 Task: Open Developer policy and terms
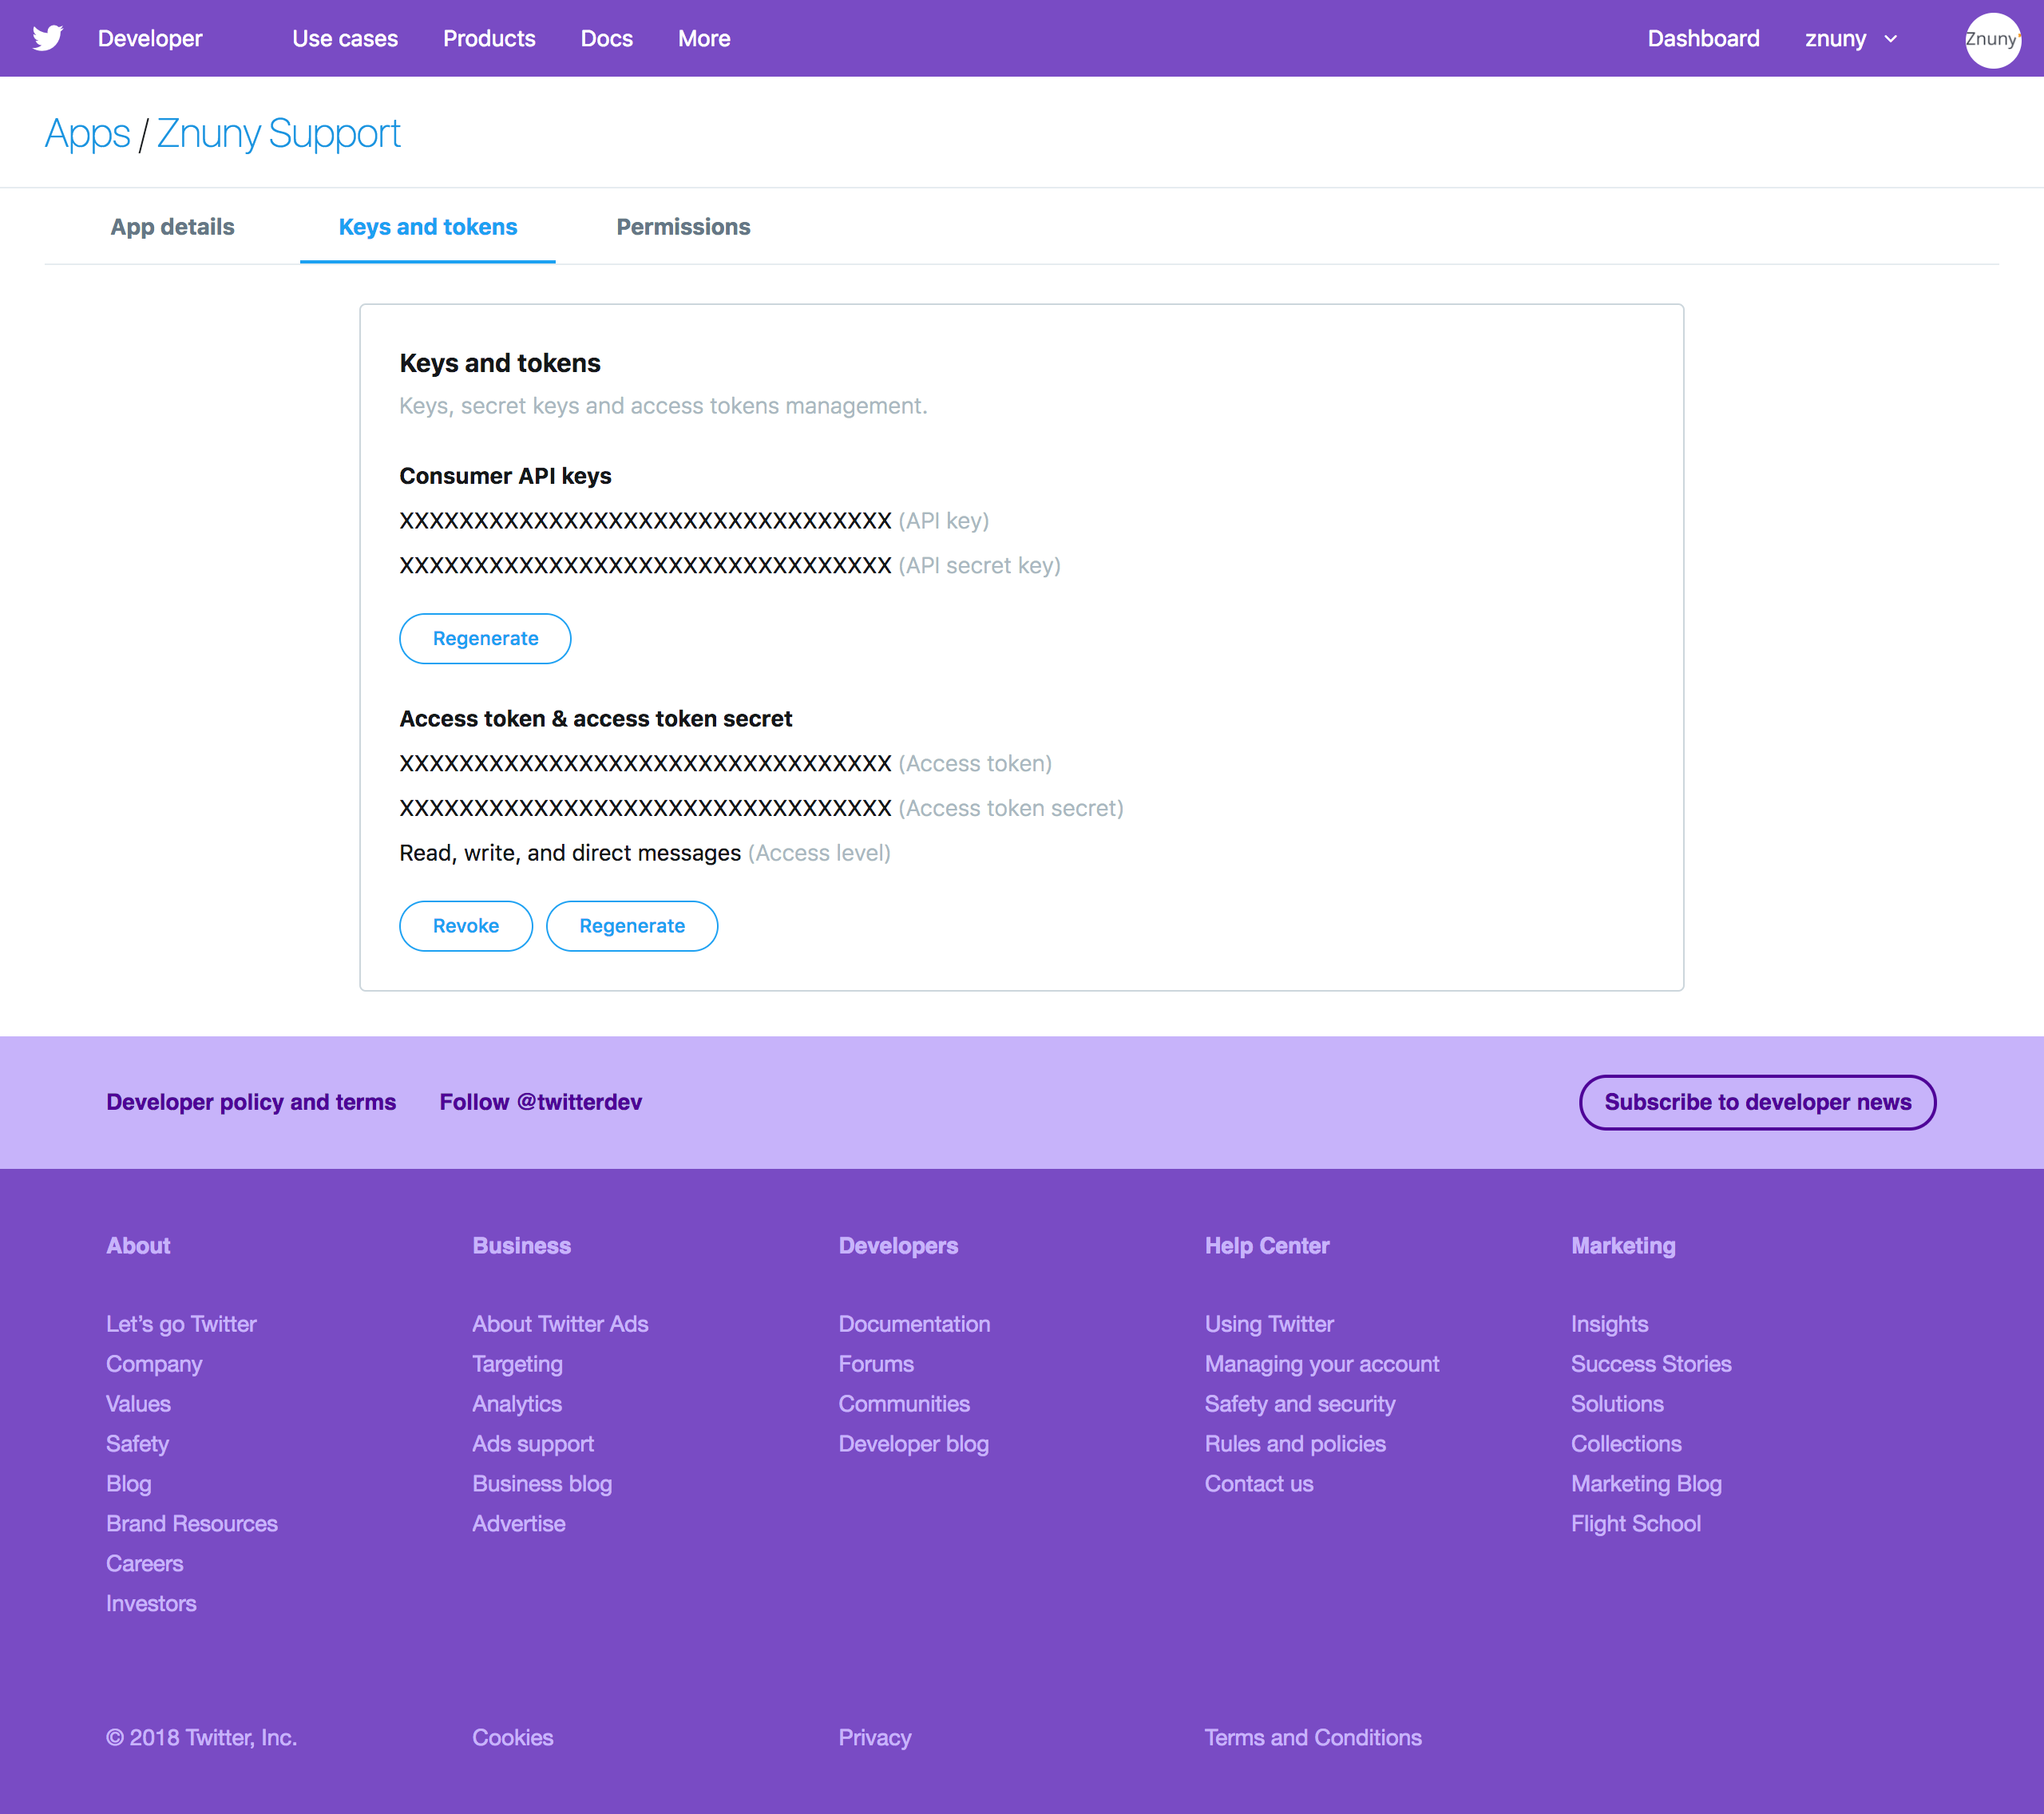[251, 1102]
